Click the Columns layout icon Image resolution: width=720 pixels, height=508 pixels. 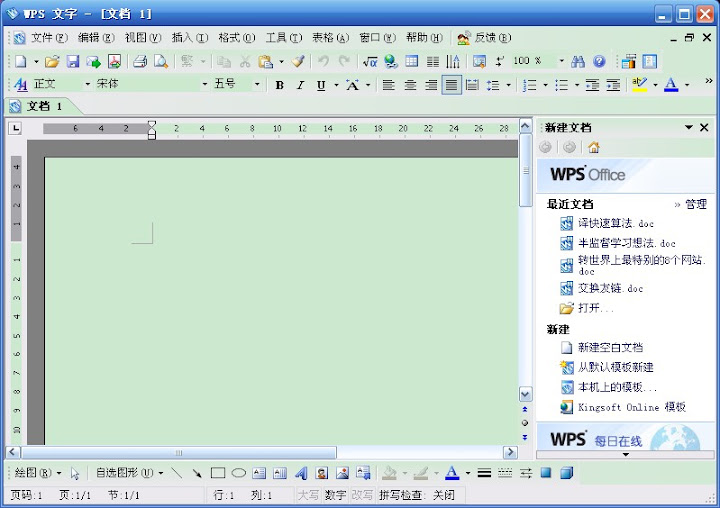click(x=433, y=61)
